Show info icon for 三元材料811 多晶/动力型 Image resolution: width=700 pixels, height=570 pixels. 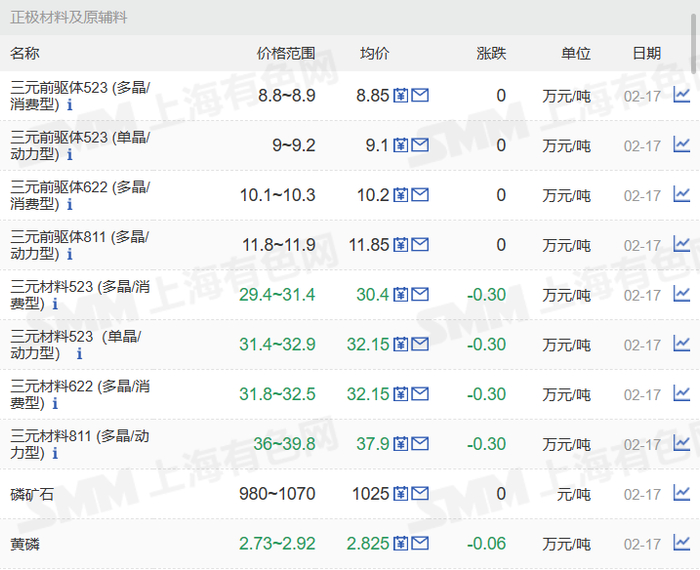(x=55, y=454)
